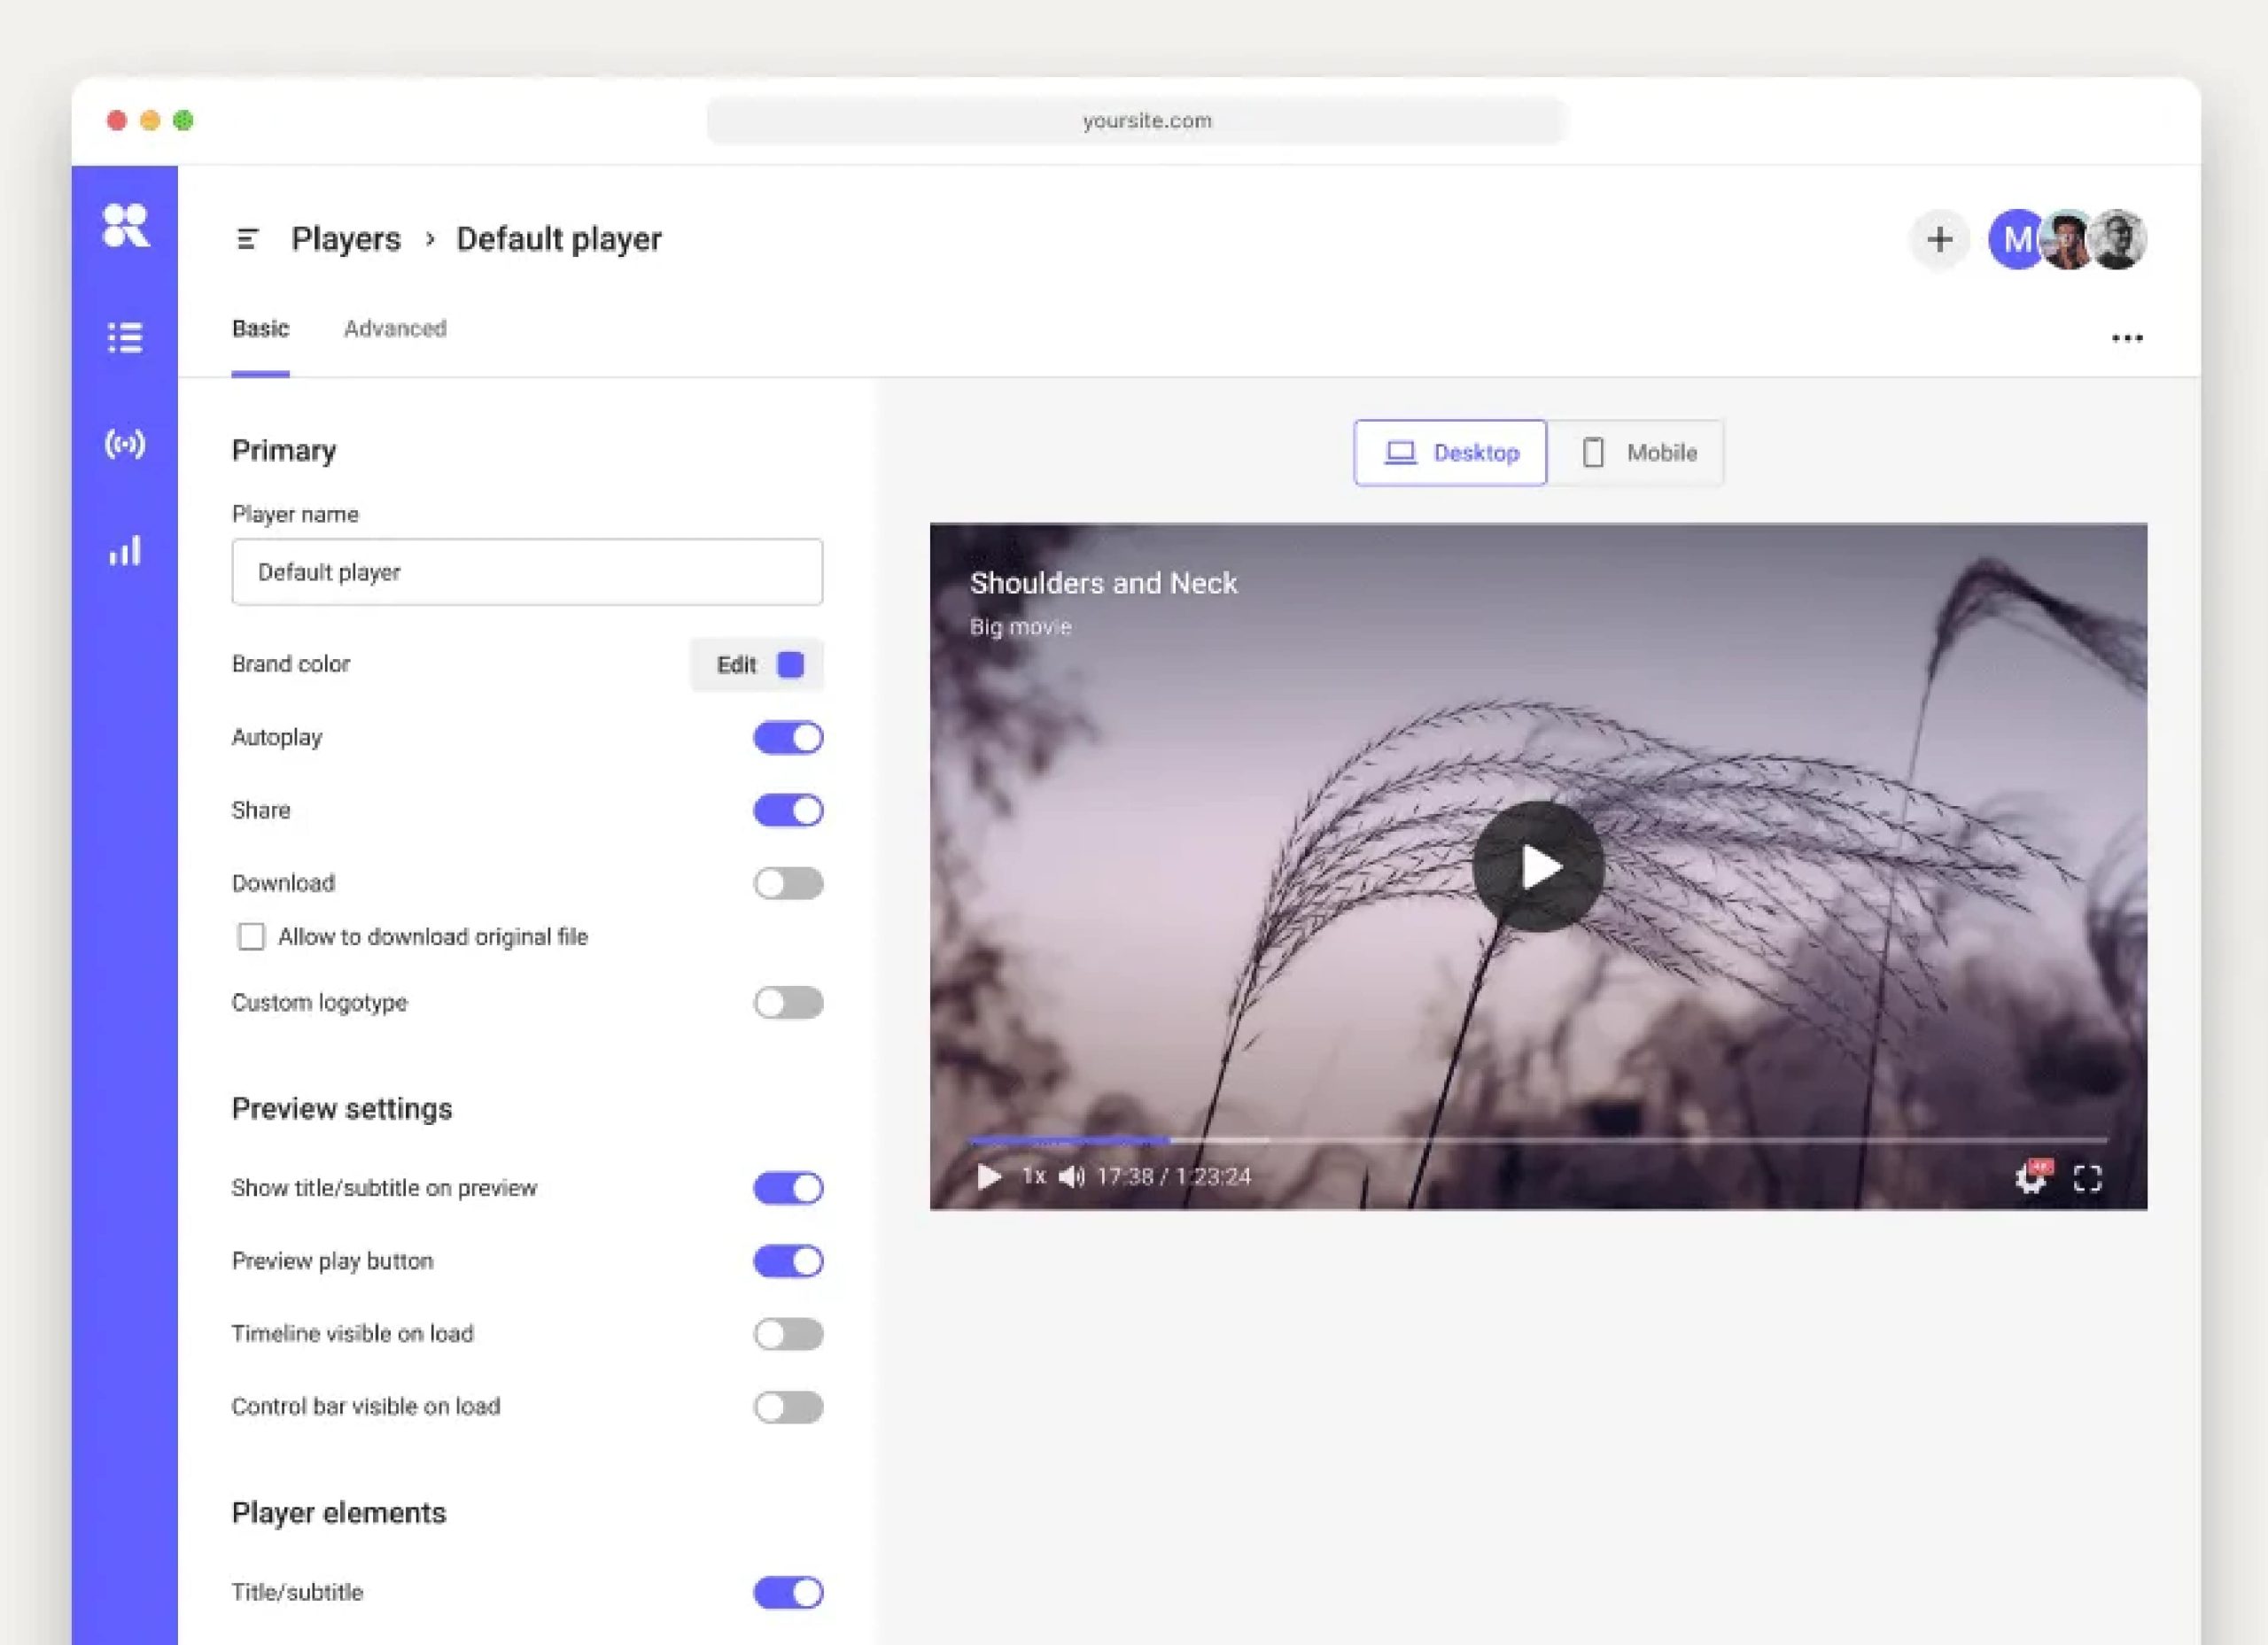The image size is (2268, 1645).
Task: Enter fullscreen on the video player
Action: point(2087,1179)
